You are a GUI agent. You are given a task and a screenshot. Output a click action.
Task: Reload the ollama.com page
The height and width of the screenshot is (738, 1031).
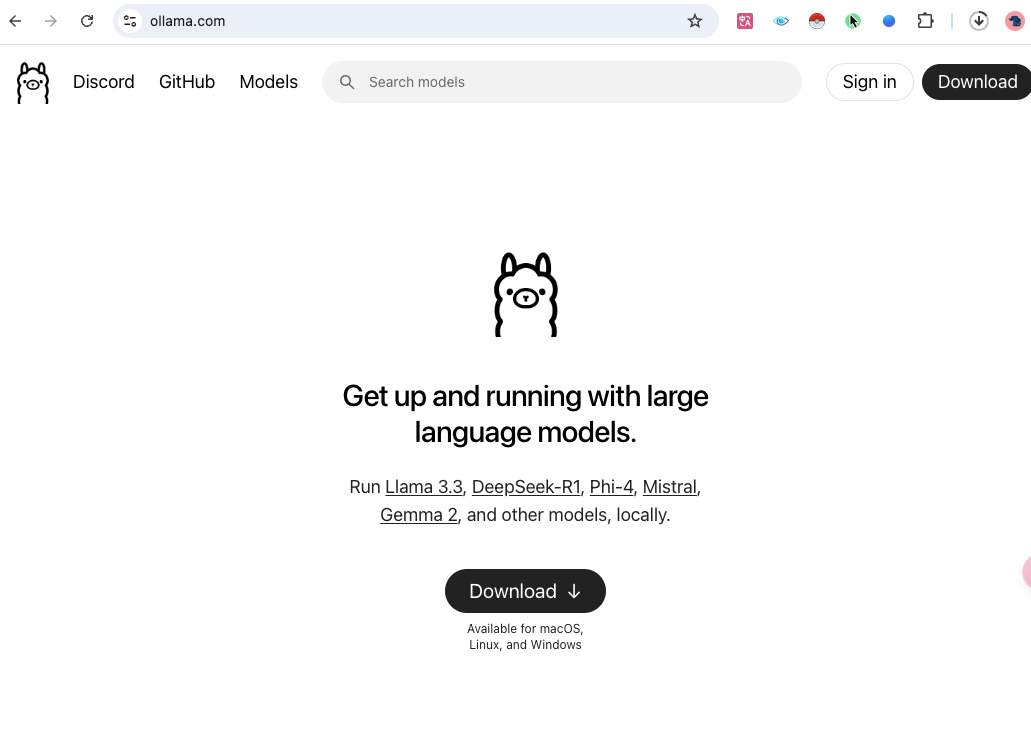[x=87, y=21]
